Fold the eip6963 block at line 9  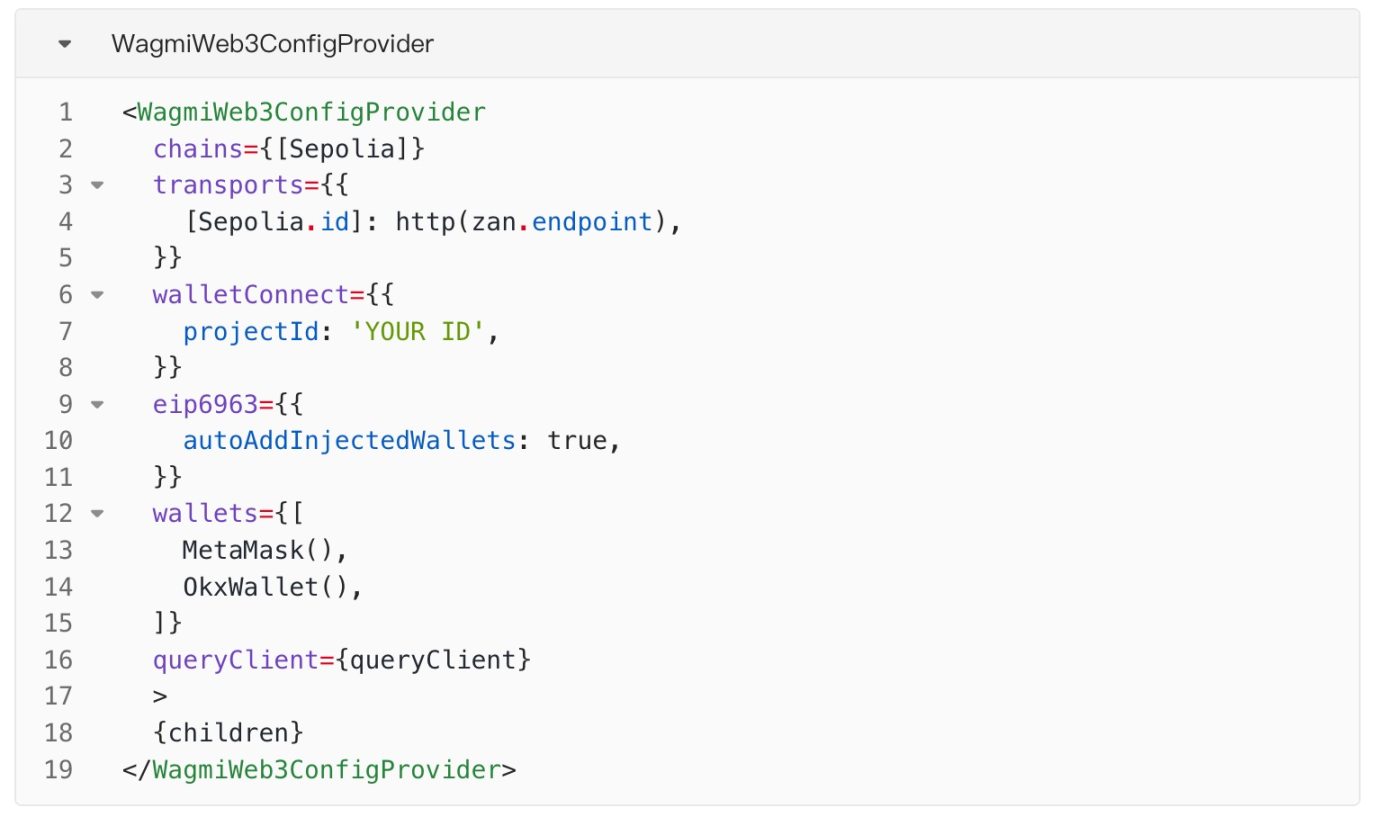click(x=97, y=405)
